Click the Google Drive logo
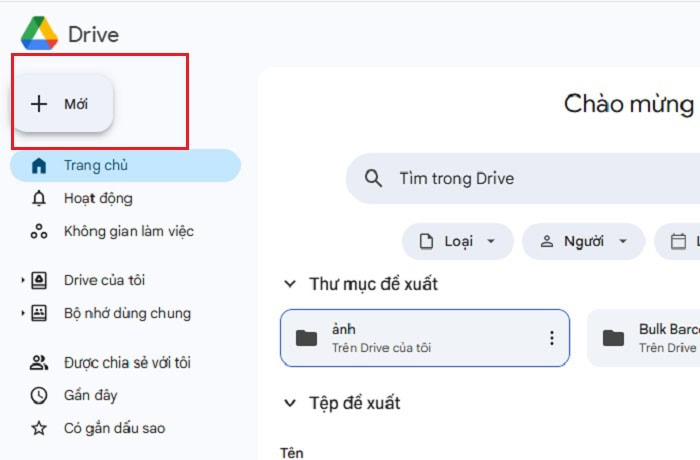 point(40,34)
